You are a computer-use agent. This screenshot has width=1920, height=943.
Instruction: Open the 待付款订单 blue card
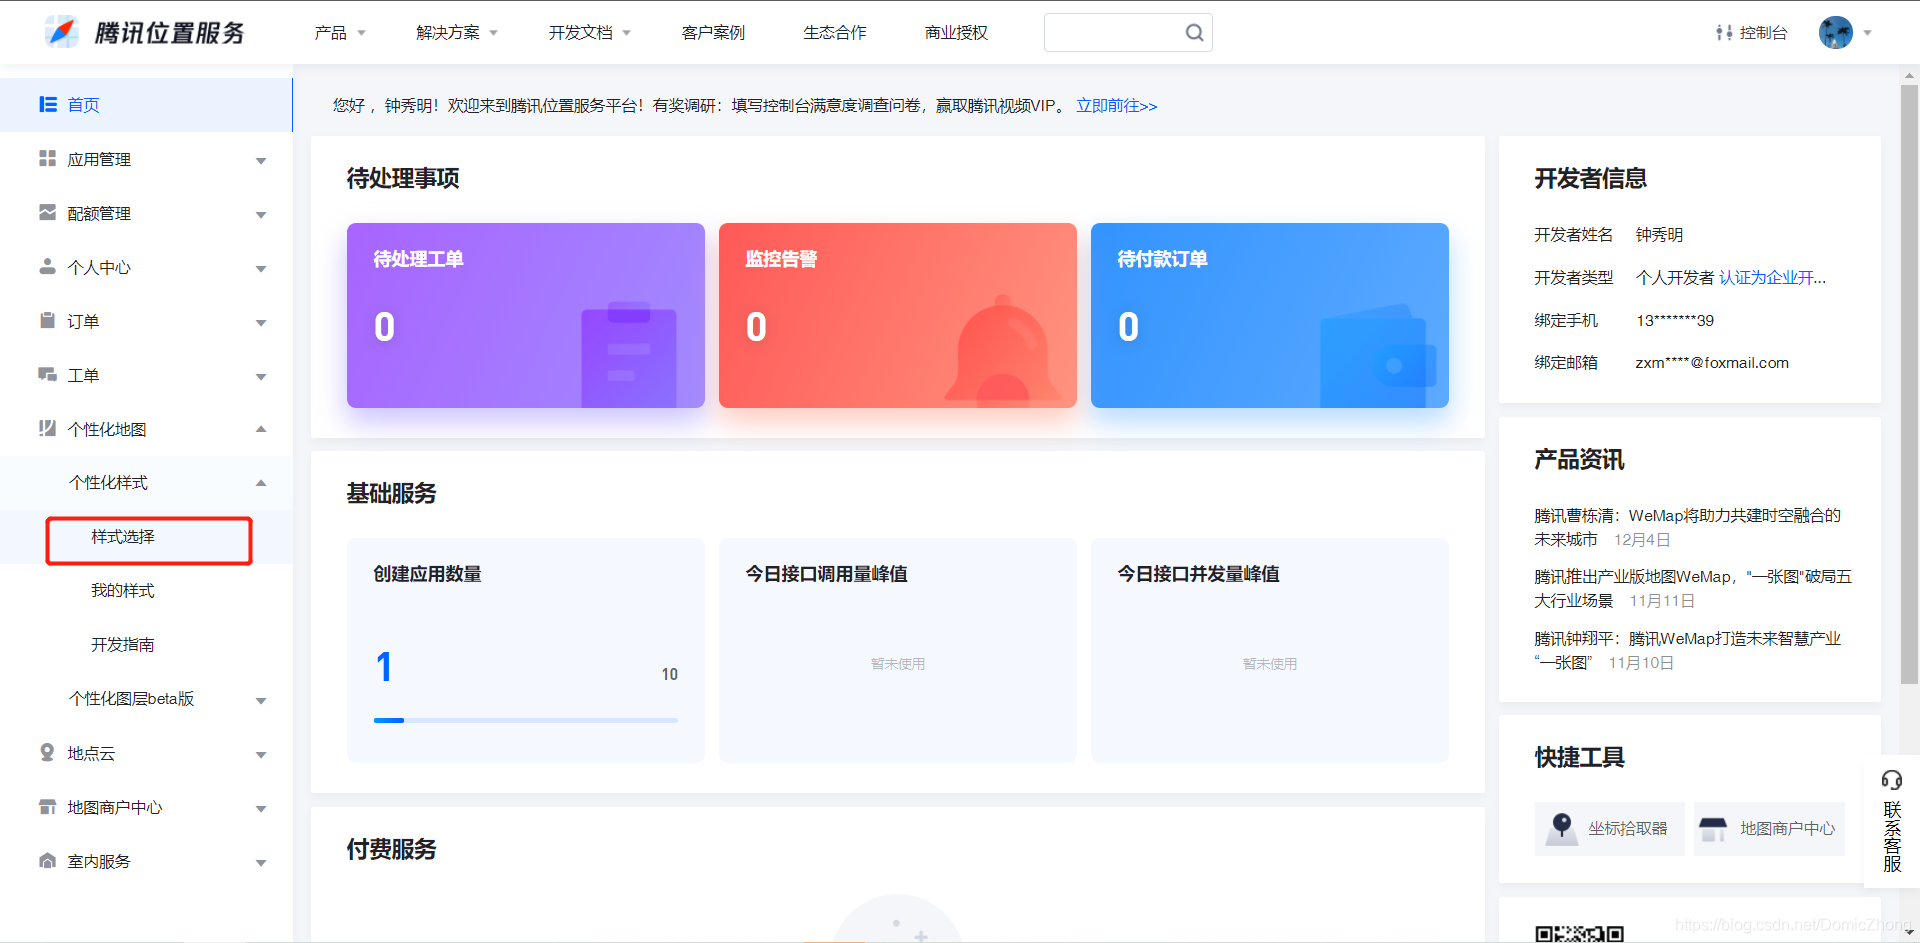[1270, 315]
